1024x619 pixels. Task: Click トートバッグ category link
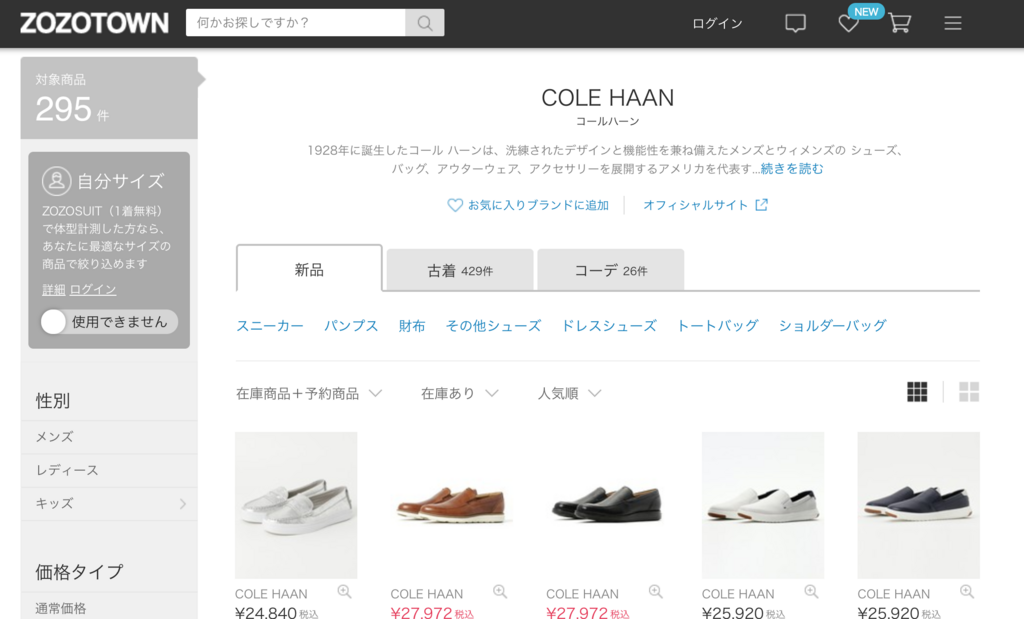pyautogui.click(x=718, y=325)
